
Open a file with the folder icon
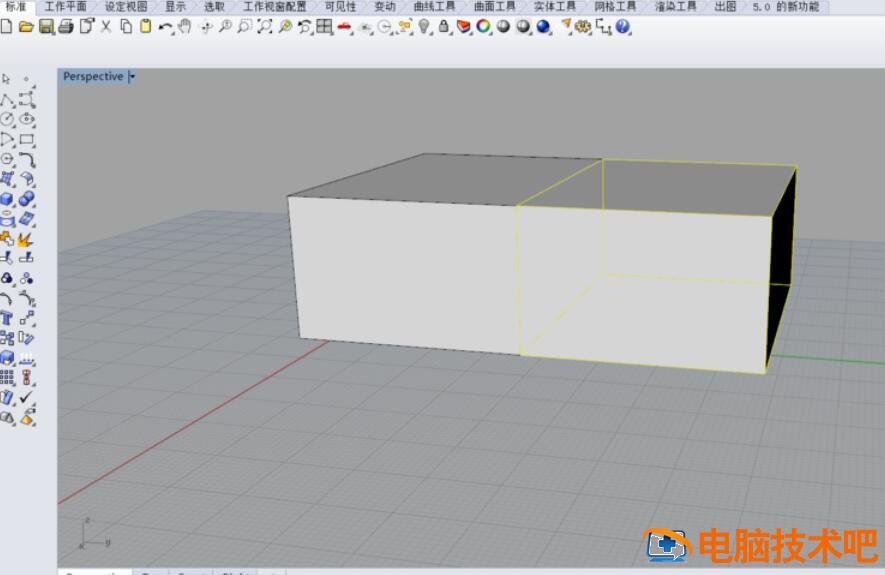[x=25, y=27]
